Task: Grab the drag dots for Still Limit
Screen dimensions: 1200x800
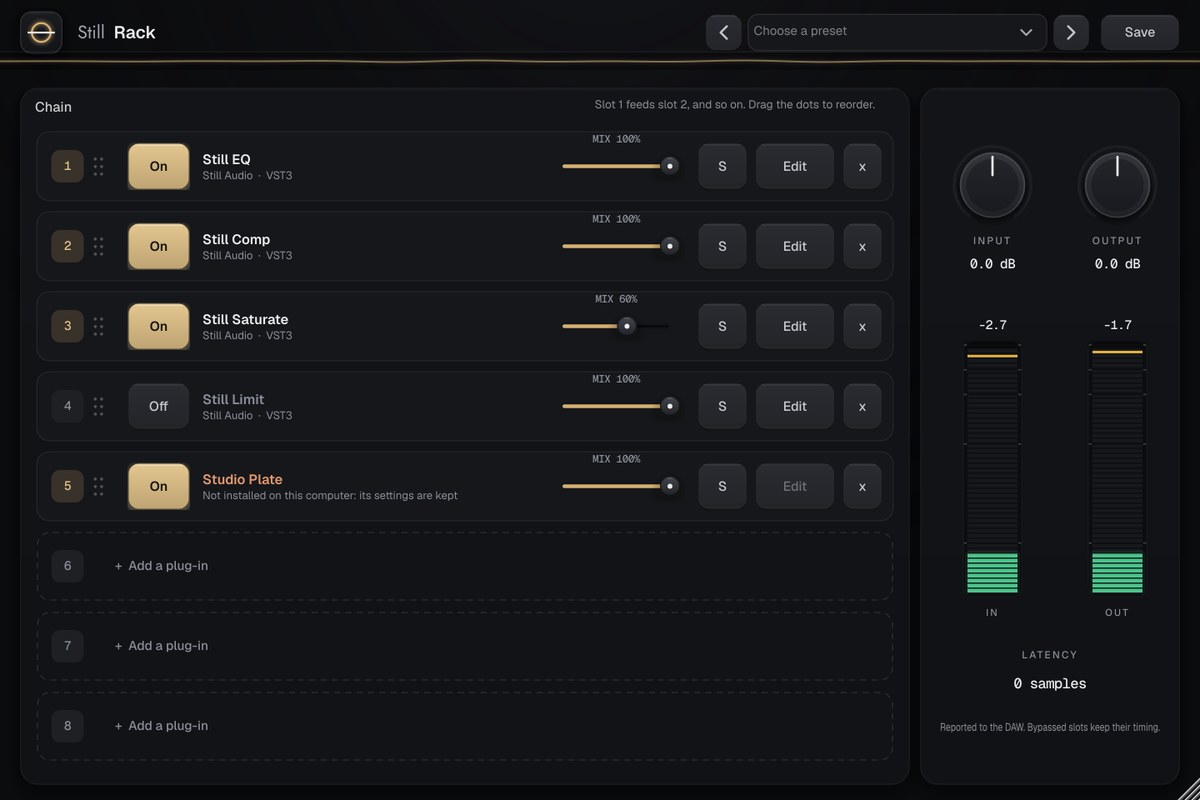Action: [x=98, y=406]
